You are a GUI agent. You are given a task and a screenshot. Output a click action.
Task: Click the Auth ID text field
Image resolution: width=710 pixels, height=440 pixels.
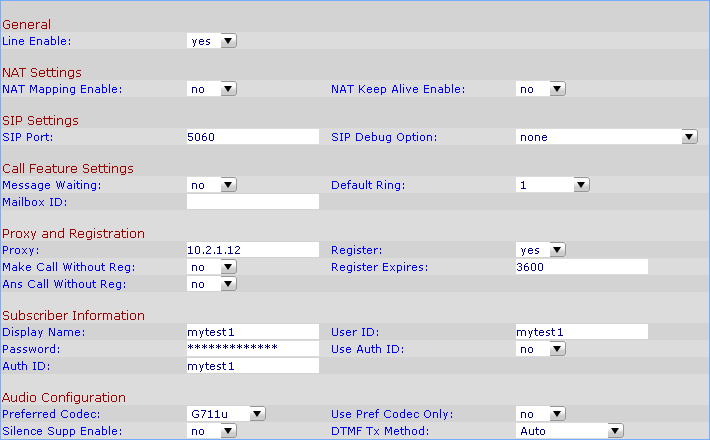coord(252,366)
